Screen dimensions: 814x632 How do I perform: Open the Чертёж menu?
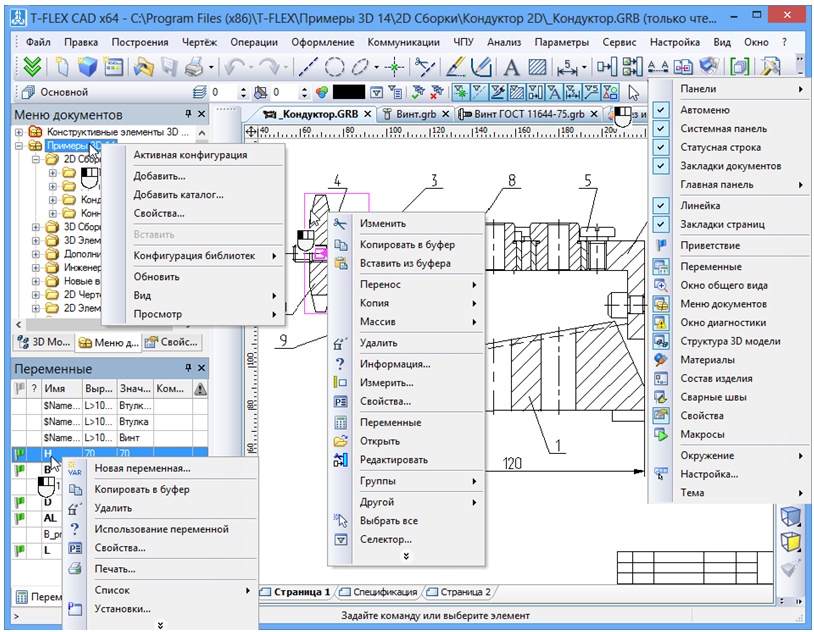coord(199,42)
